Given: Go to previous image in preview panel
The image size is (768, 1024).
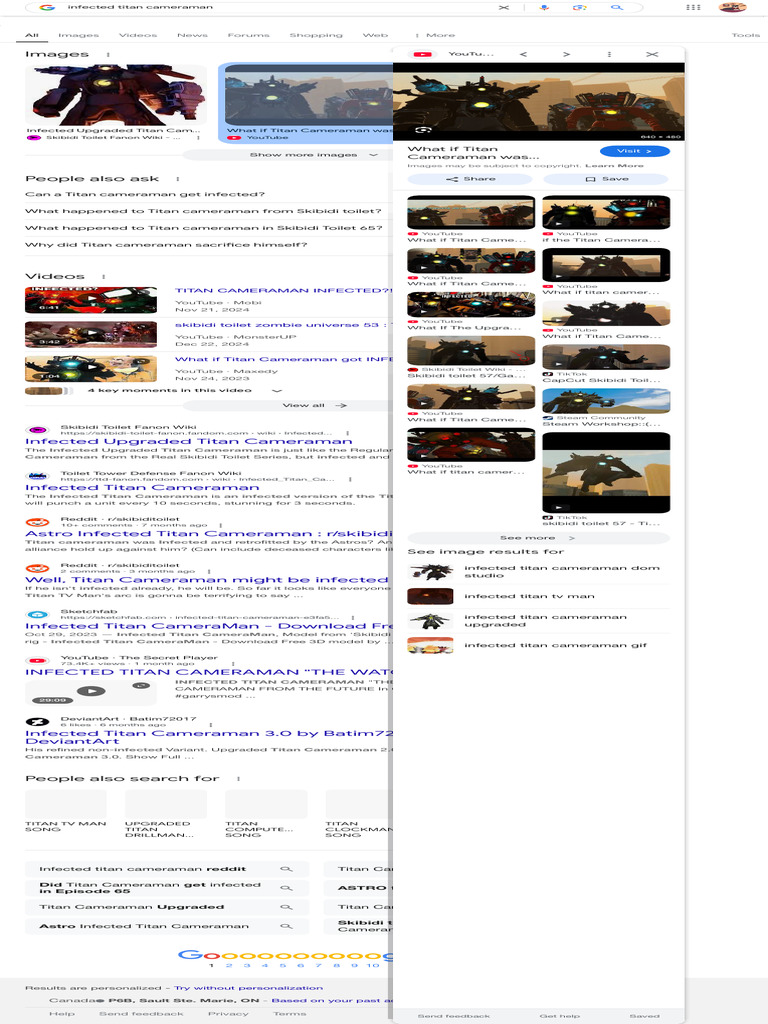Looking at the screenshot, I should pos(523,54).
